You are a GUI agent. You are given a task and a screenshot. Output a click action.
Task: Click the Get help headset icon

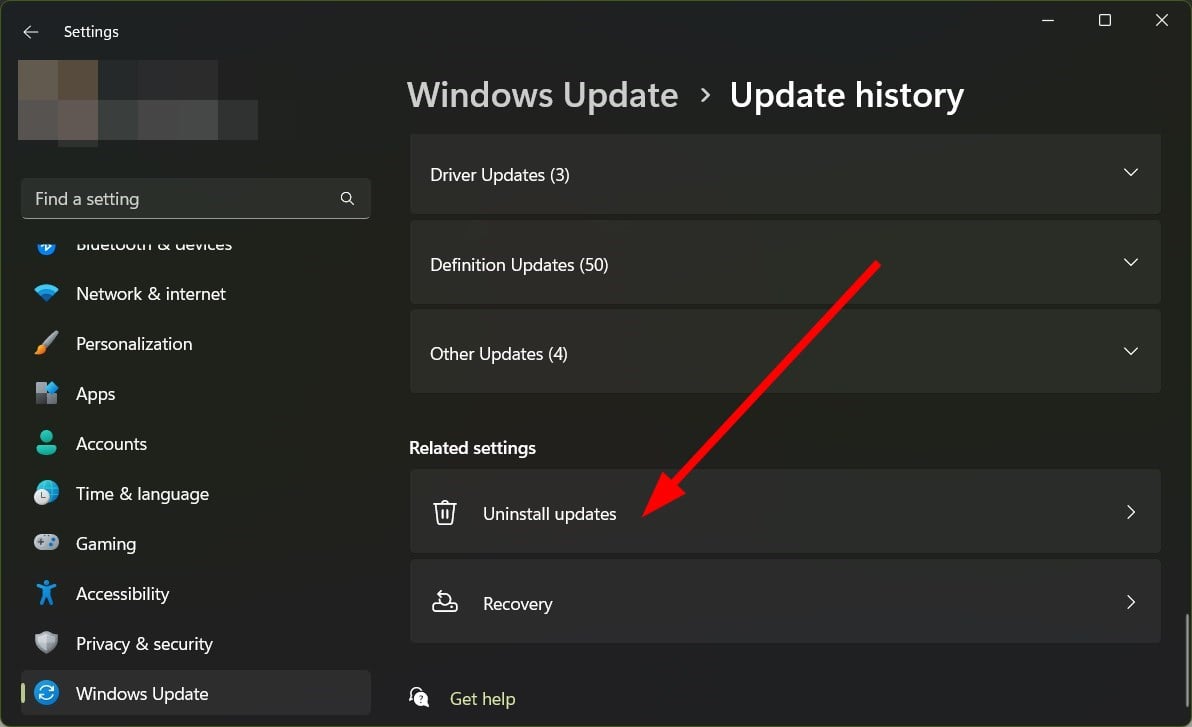(x=420, y=697)
